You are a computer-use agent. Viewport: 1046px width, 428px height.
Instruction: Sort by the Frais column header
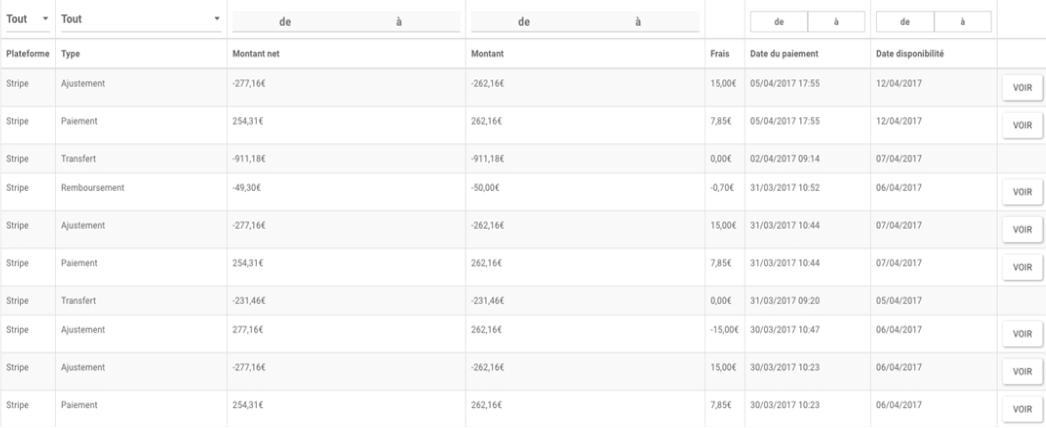click(x=720, y=54)
